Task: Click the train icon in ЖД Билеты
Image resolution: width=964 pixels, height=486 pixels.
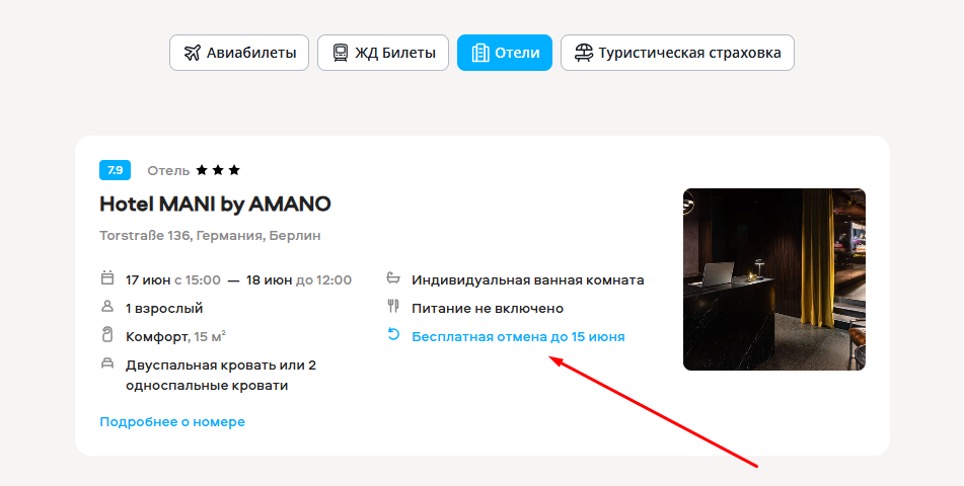Action: [x=340, y=53]
